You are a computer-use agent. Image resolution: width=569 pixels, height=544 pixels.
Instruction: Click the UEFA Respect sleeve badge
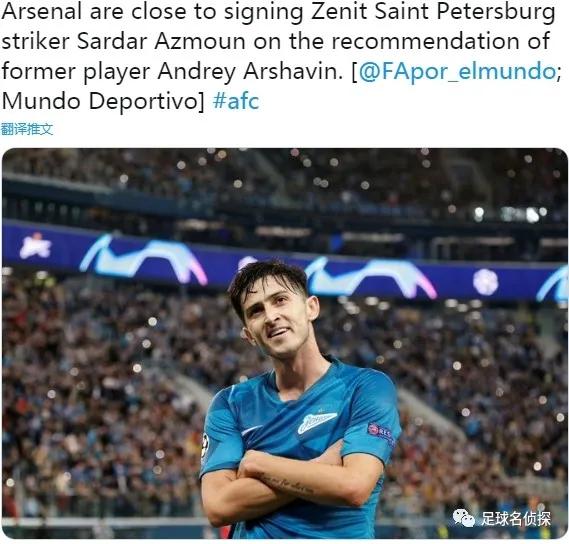381,433
